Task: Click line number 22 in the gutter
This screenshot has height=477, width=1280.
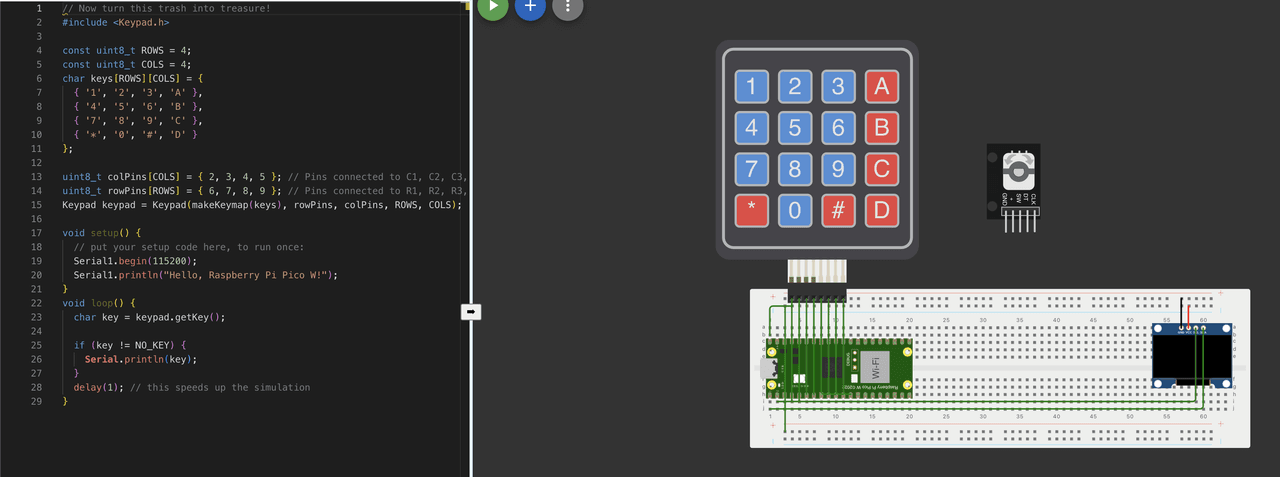Action: click(x=37, y=302)
